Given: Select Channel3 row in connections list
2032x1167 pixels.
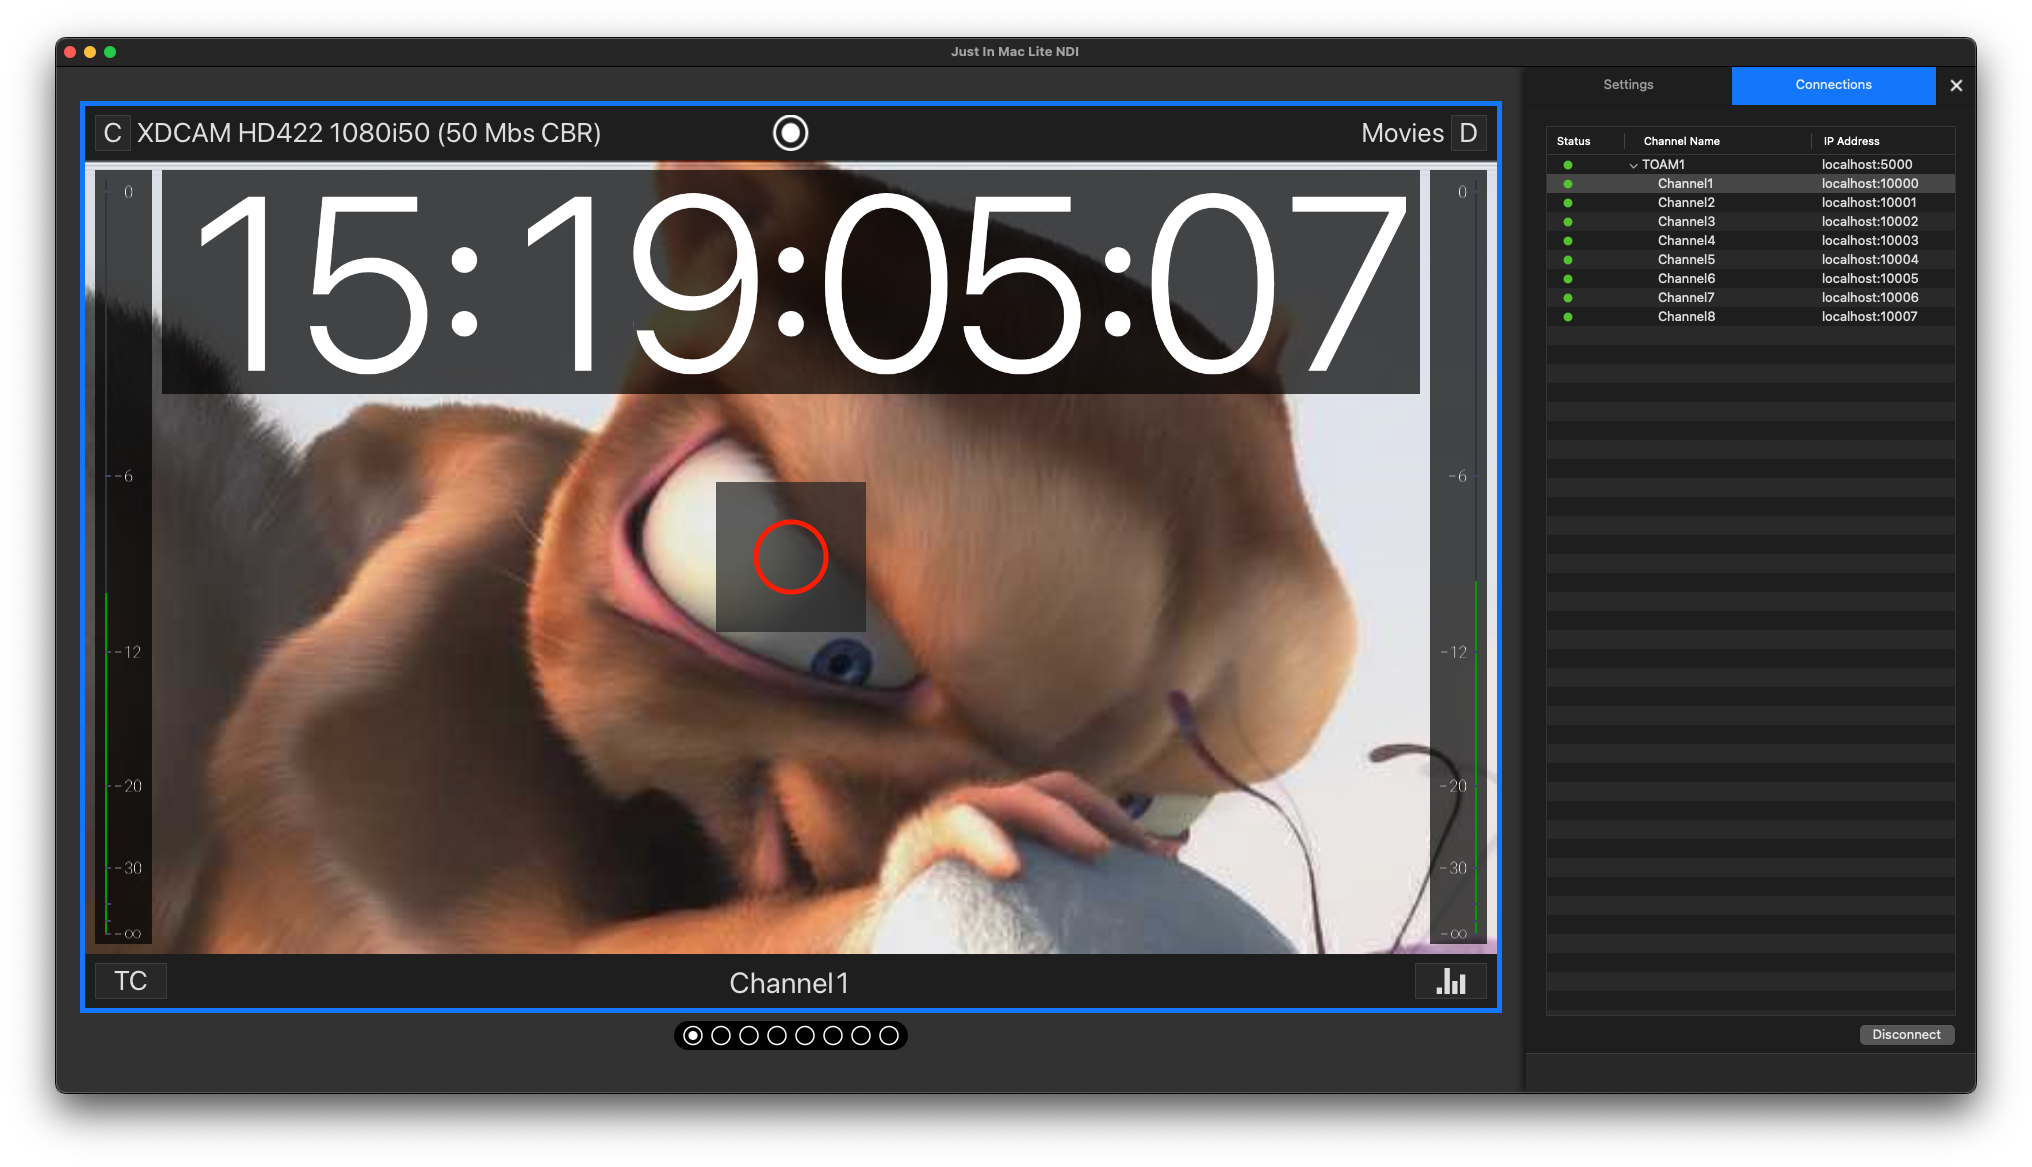Looking at the screenshot, I should [1750, 222].
